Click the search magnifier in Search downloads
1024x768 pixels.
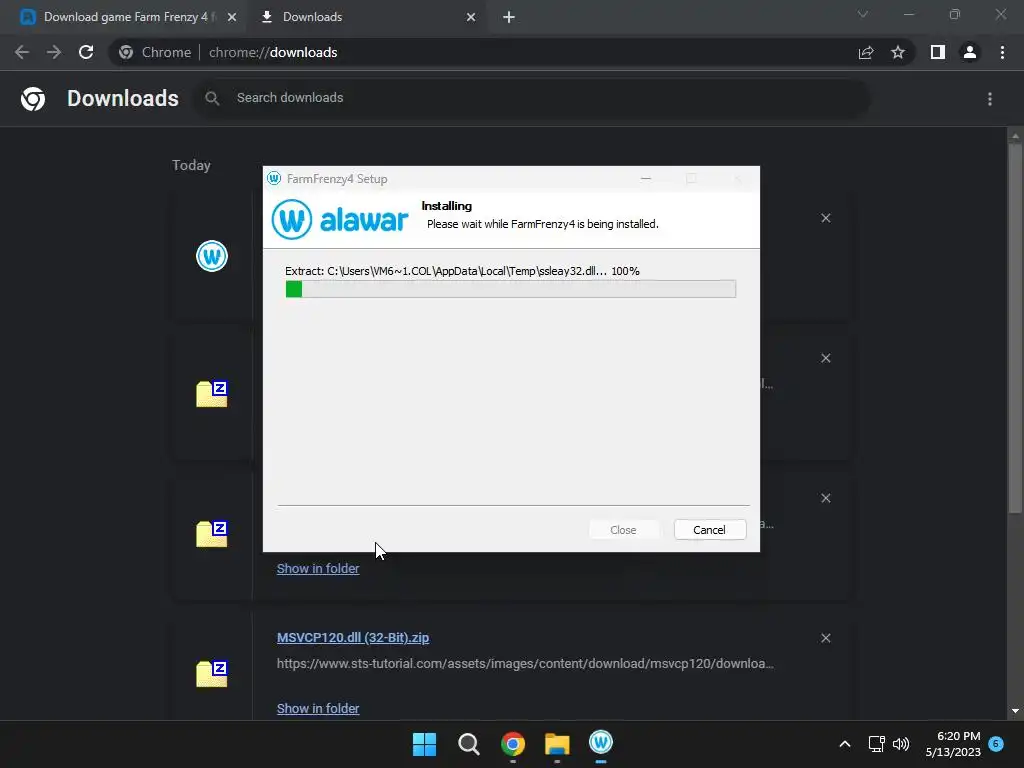point(212,98)
